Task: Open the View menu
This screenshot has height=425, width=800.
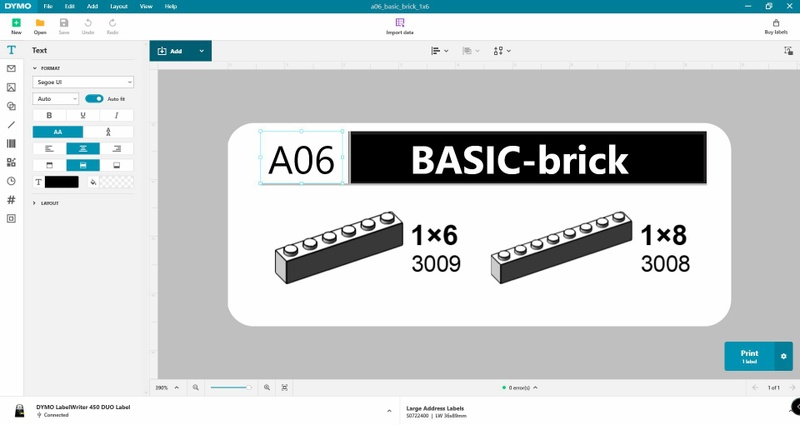Action: [x=146, y=6]
